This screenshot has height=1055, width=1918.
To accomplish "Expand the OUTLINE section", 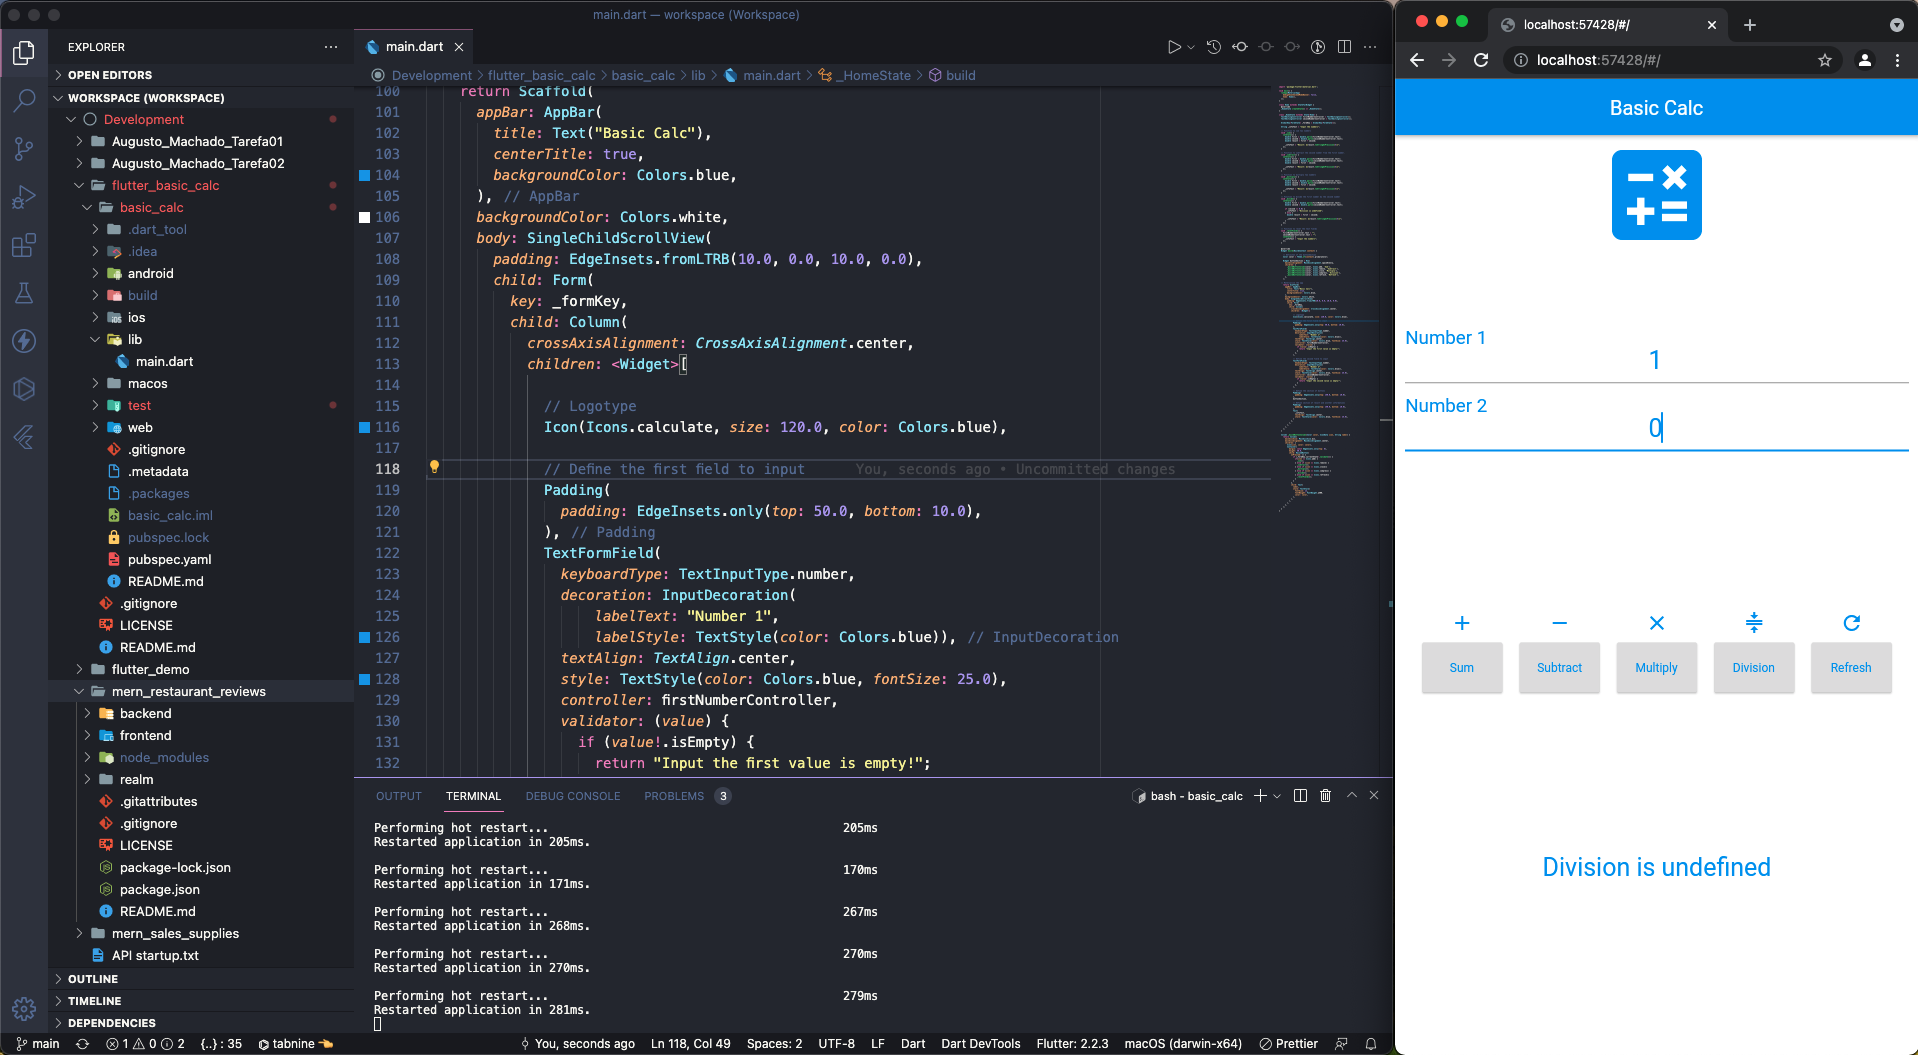I will (200, 979).
